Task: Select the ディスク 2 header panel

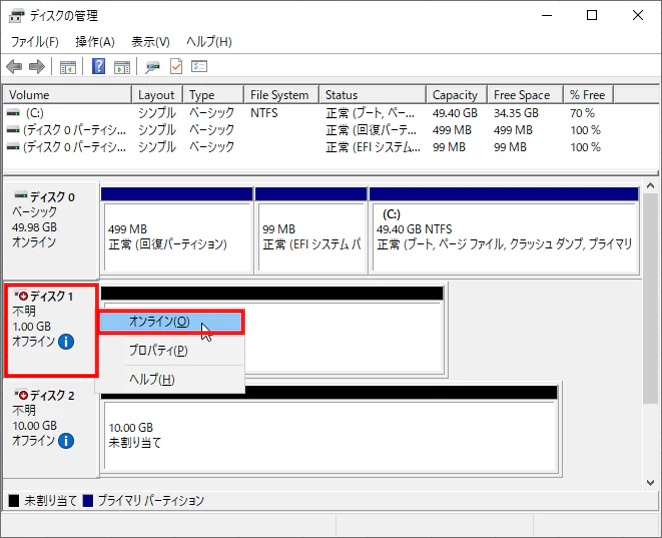Action: point(51,429)
